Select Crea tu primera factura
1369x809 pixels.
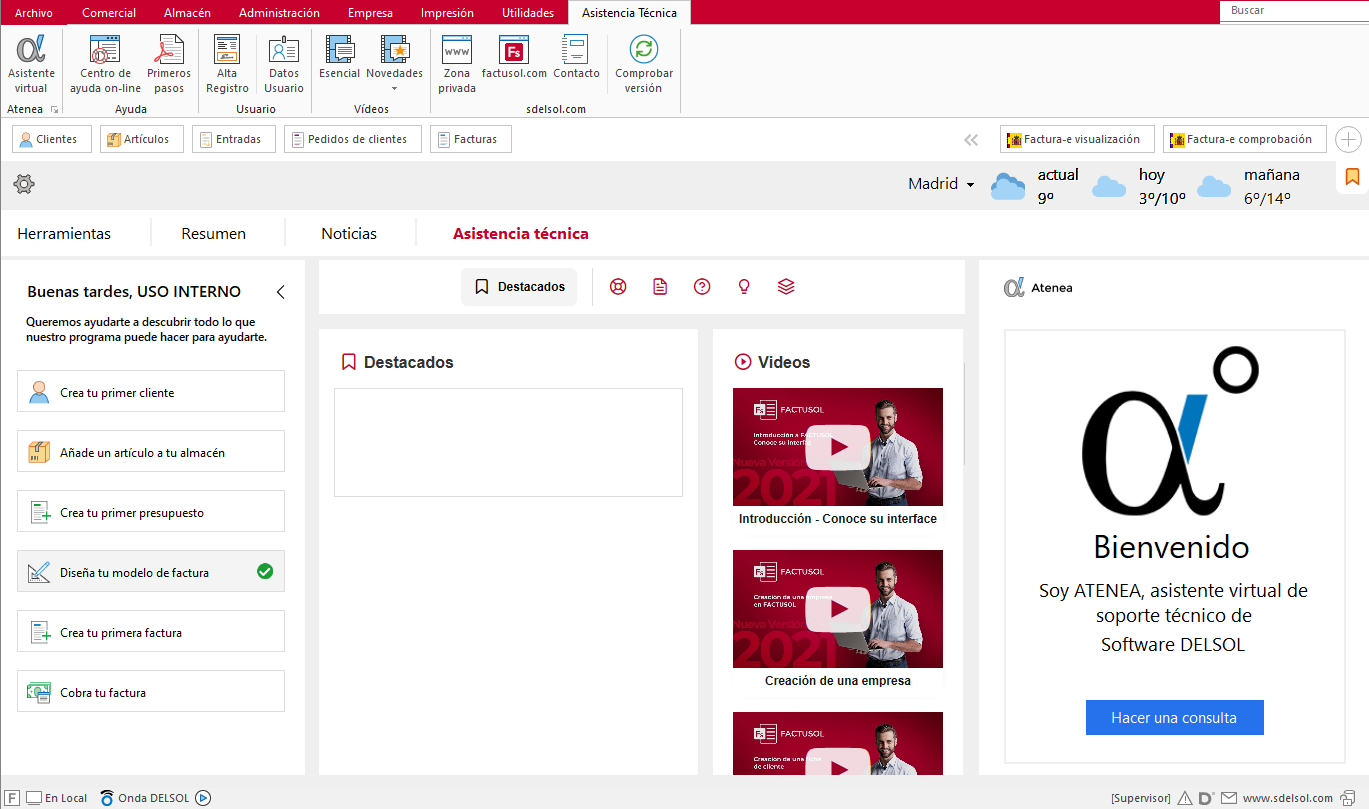pos(151,631)
